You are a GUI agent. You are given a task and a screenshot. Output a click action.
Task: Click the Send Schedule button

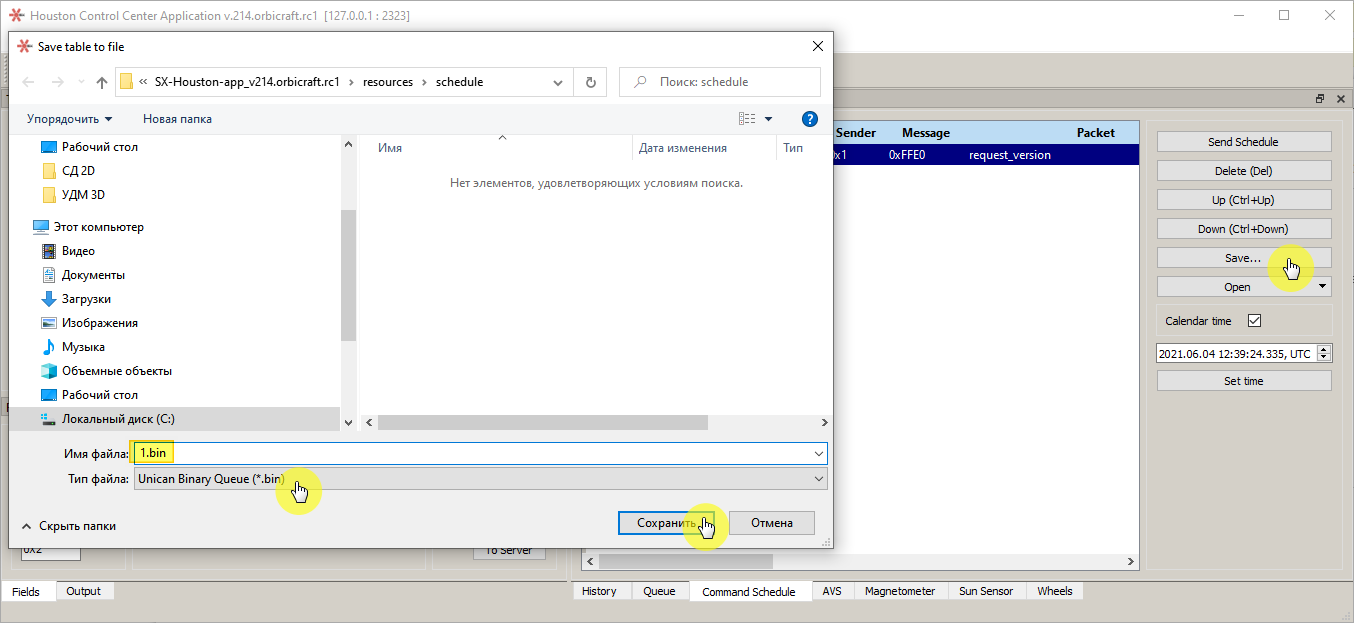pyautogui.click(x=1243, y=142)
